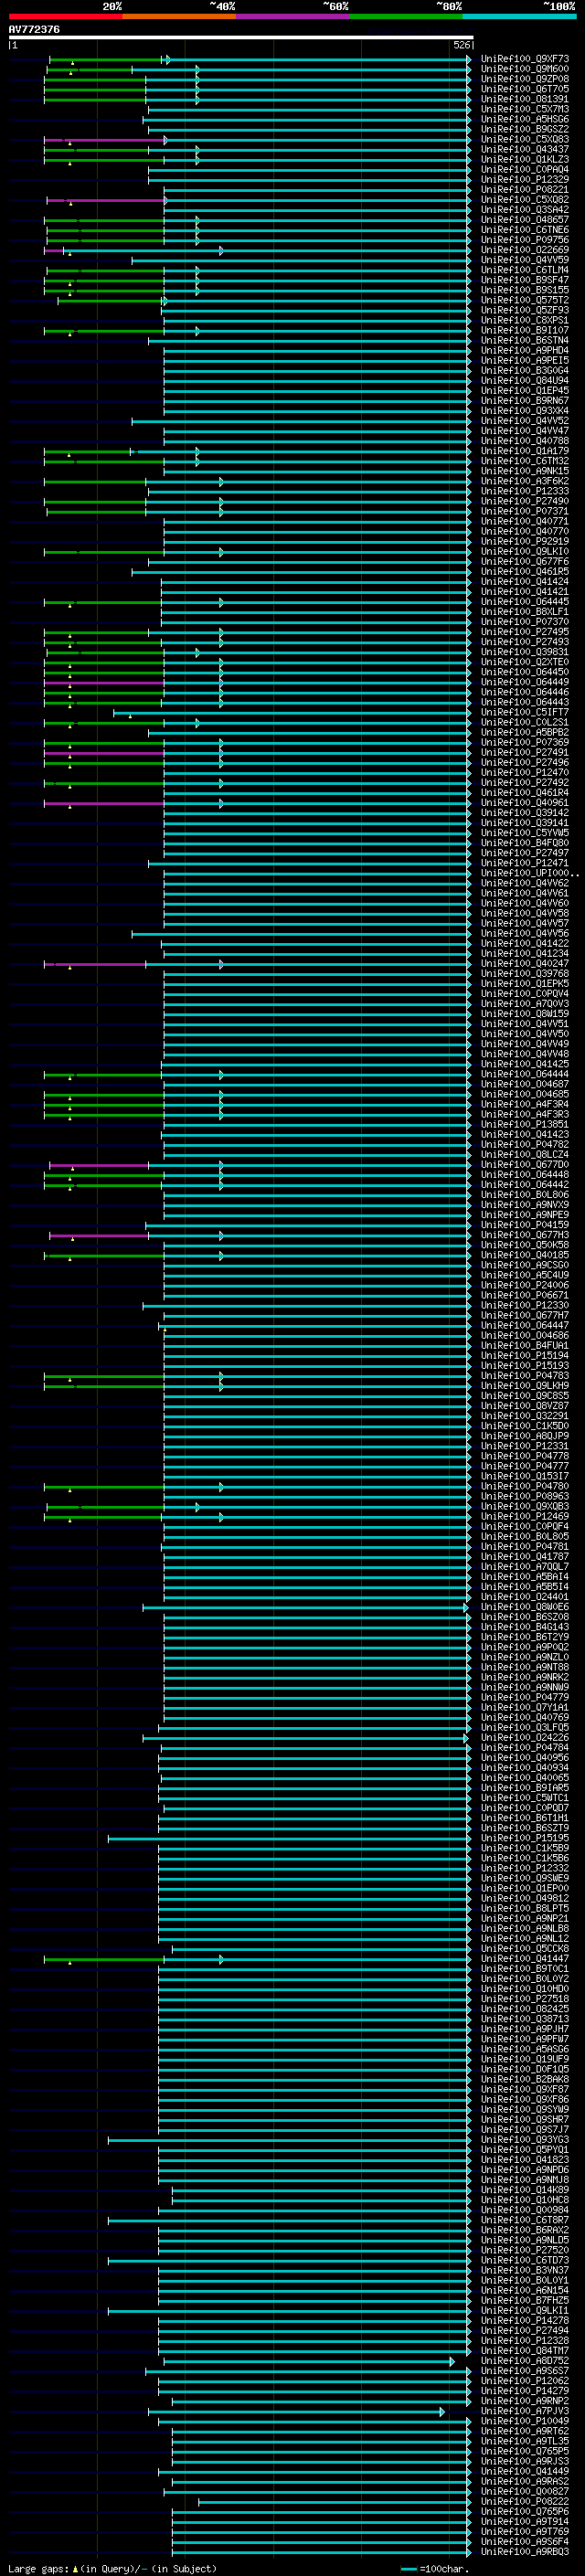Image resolution: width=585 pixels, height=2576 pixels.
Task: Select the UniRef100_P12331 entry
Action: [524, 1446]
